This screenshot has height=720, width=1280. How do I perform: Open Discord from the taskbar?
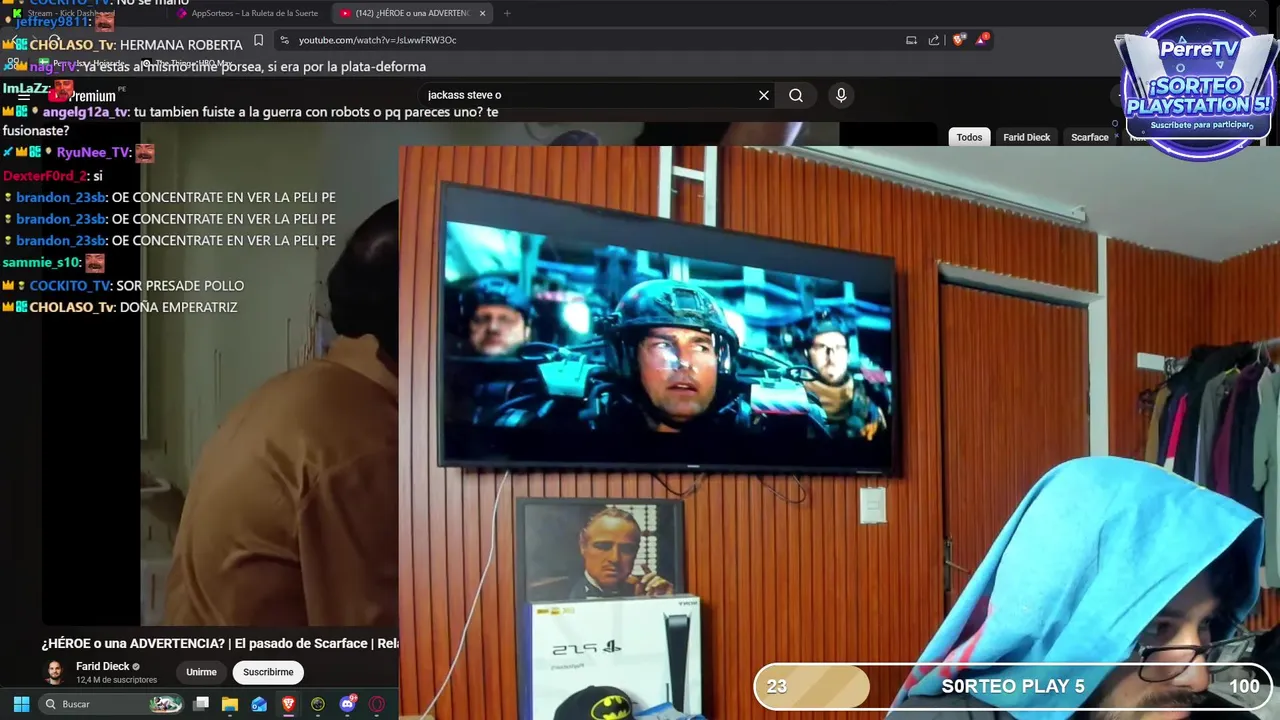(348, 704)
